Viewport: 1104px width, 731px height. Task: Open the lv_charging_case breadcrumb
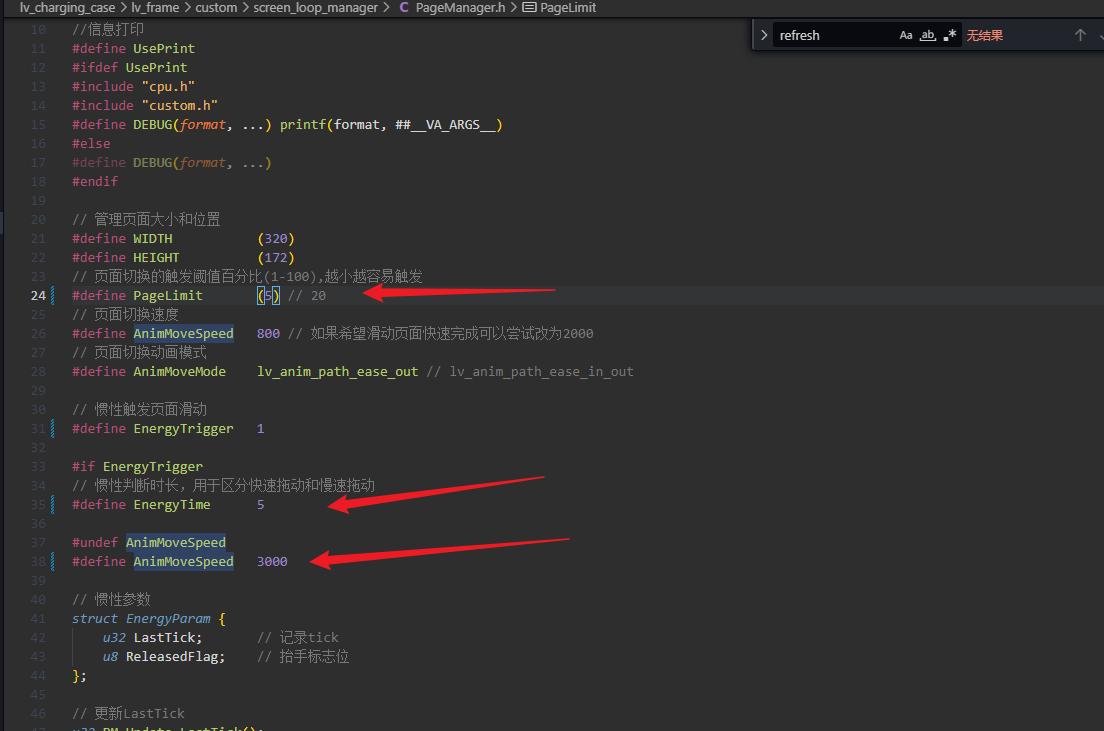coord(67,8)
